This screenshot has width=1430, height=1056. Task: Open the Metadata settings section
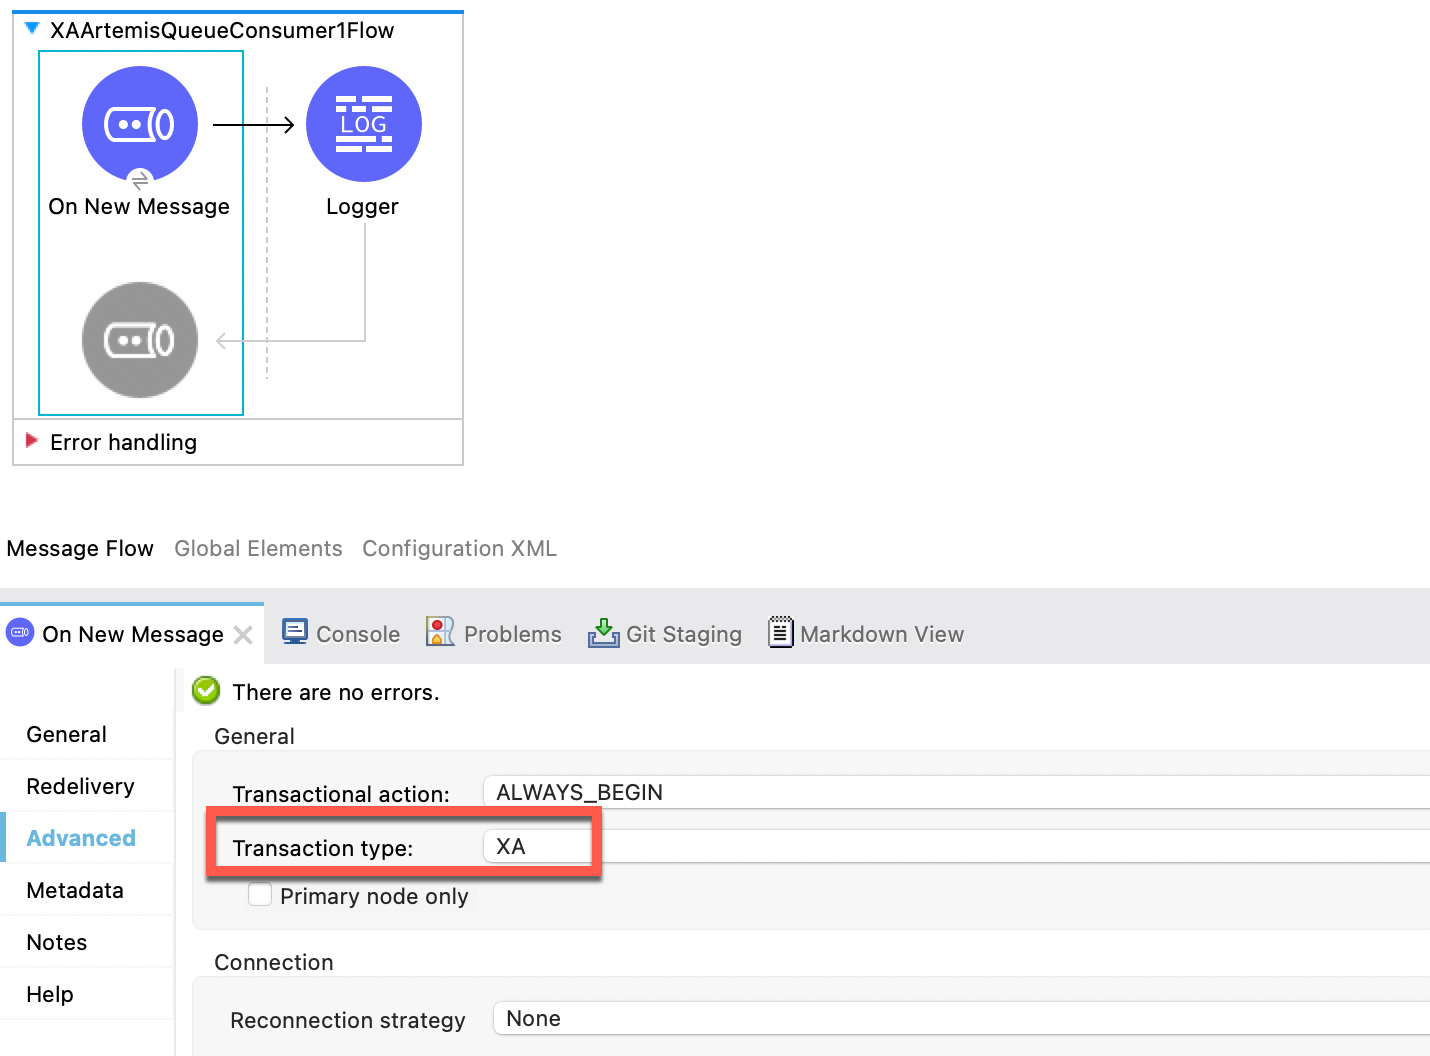(x=75, y=890)
